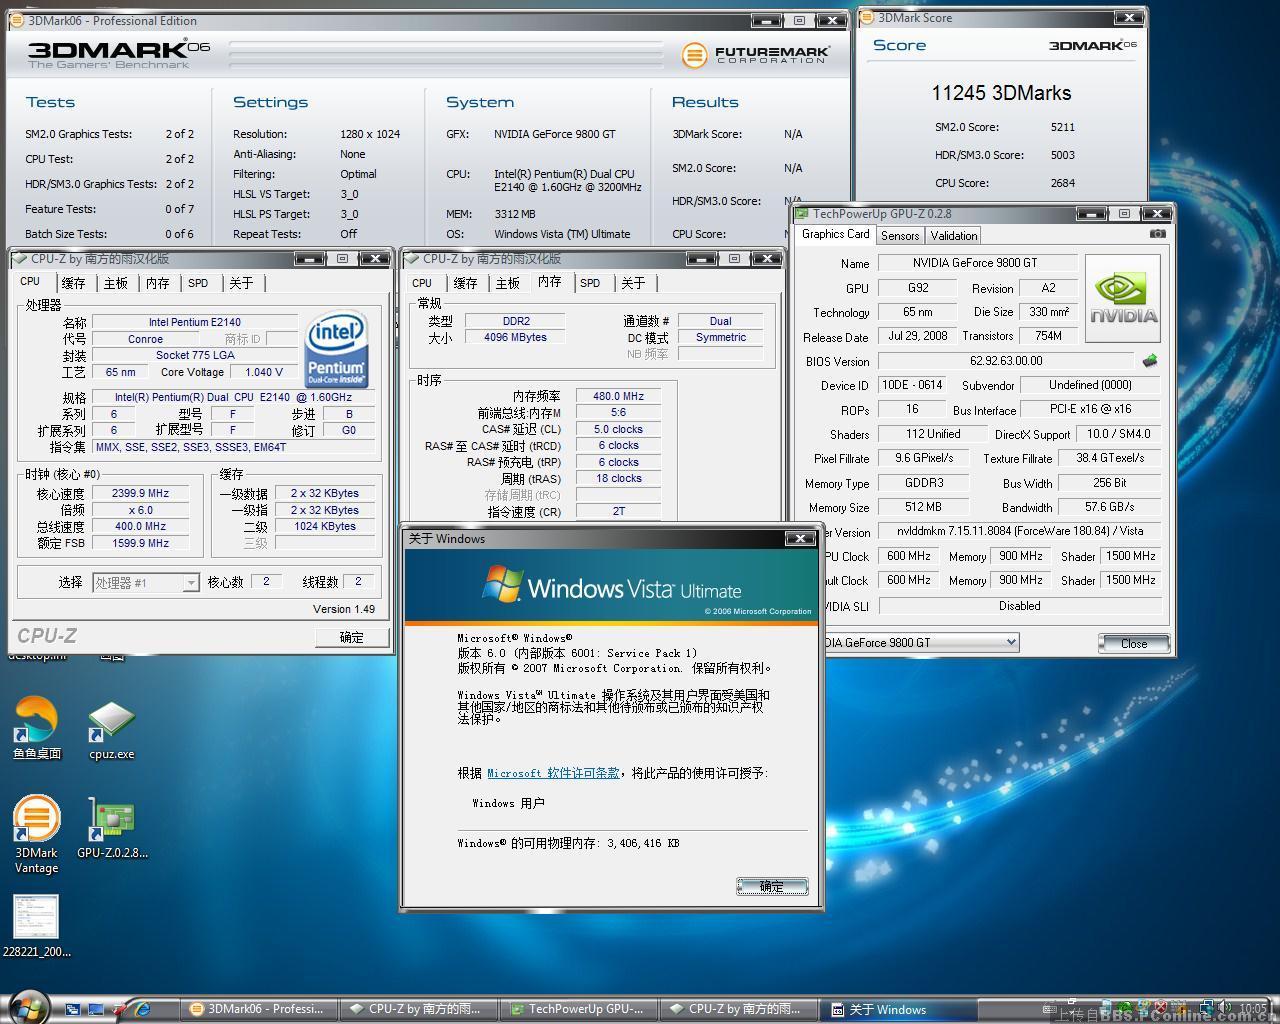This screenshot has width=1280, height=1024.
Task: Click GPU-Z screenshot camera icon
Action: pyautogui.click(x=1157, y=234)
